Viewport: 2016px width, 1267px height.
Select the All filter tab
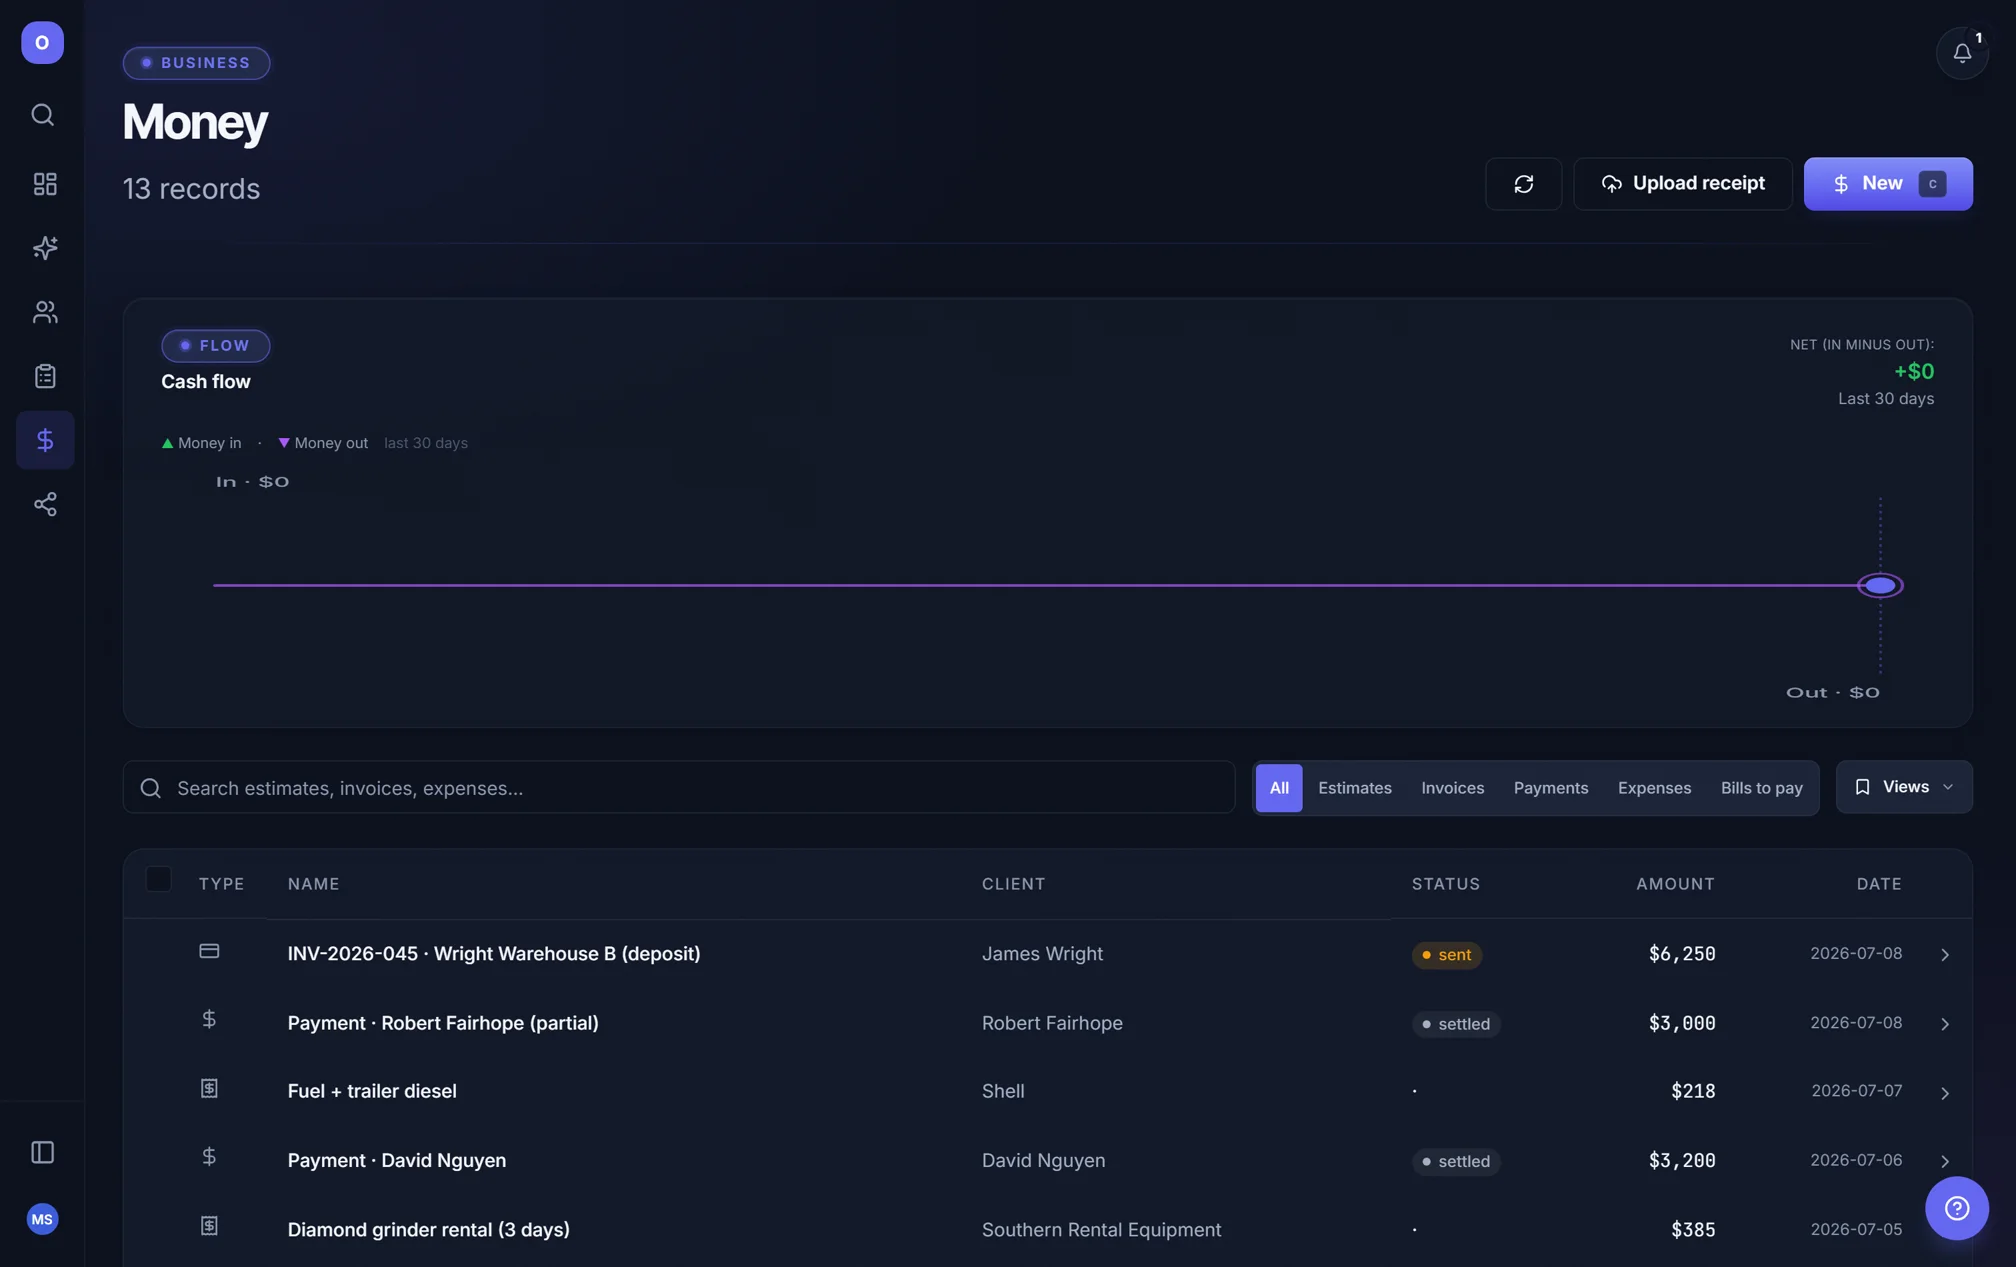pyautogui.click(x=1279, y=788)
